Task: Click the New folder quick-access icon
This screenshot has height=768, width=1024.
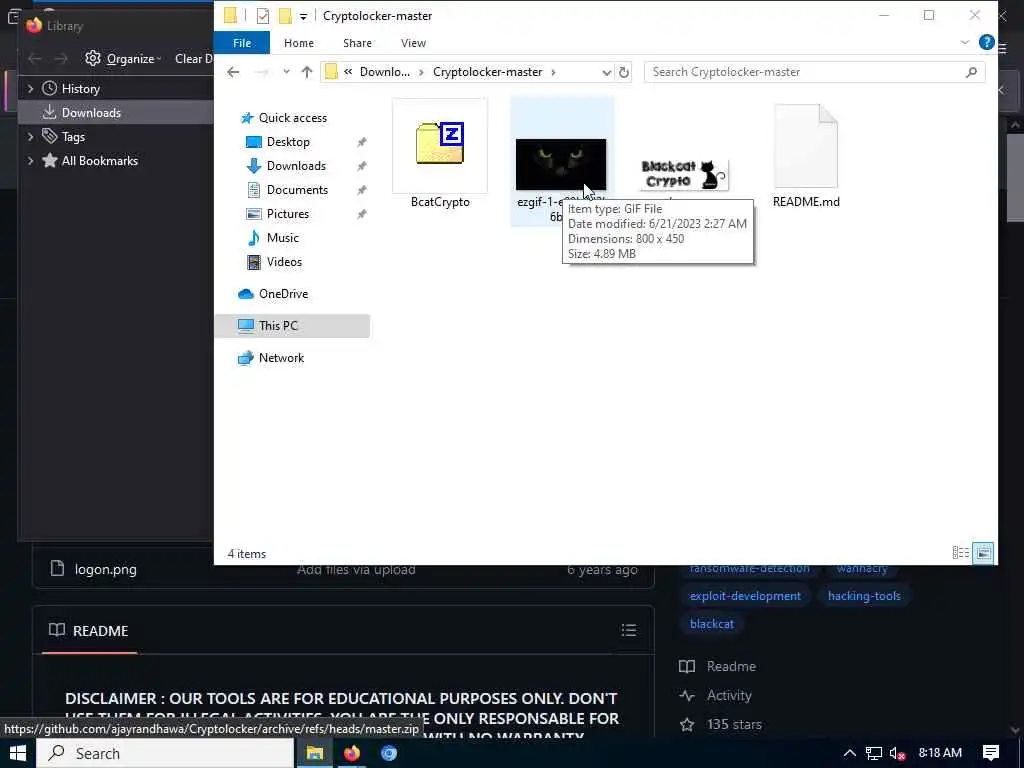Action: pyautogui.click(x=285, y=16)
